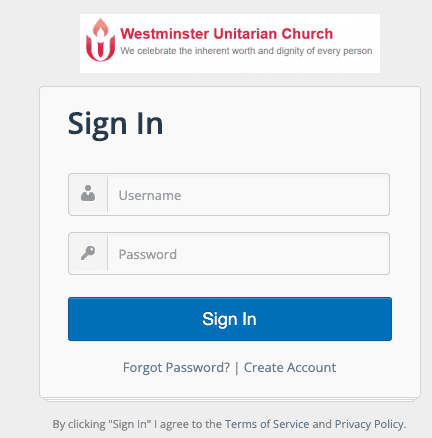Image resolution: width=432 pixels, height=438 pixels.
Task: Click the user silhouette icon beside Username
Action: coord(88,193)
